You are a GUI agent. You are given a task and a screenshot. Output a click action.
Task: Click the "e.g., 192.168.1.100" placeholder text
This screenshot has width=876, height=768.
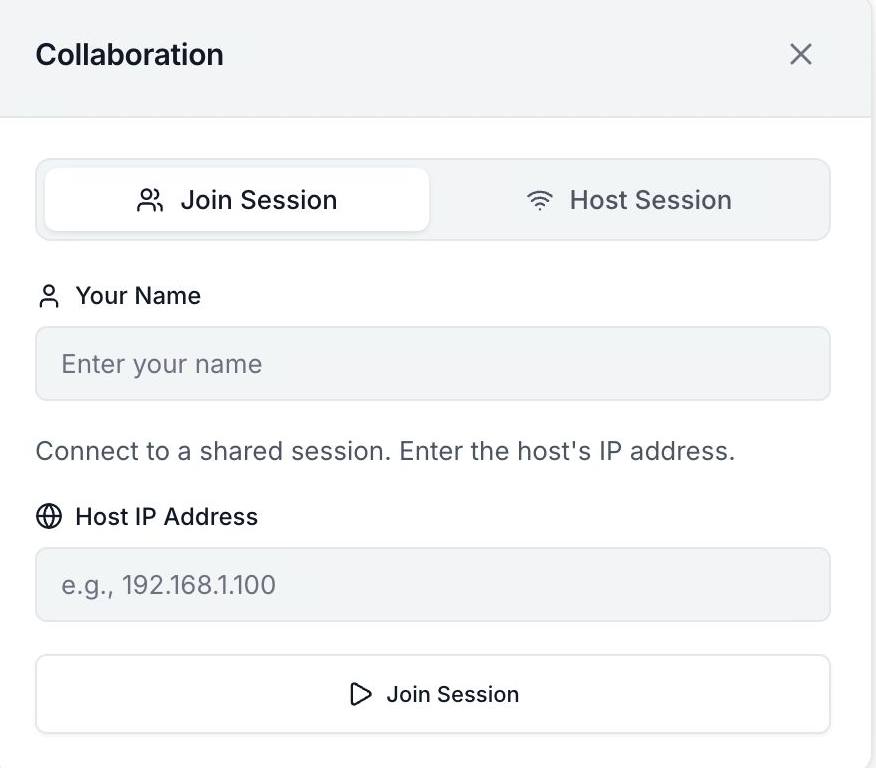tap(168, 584)
